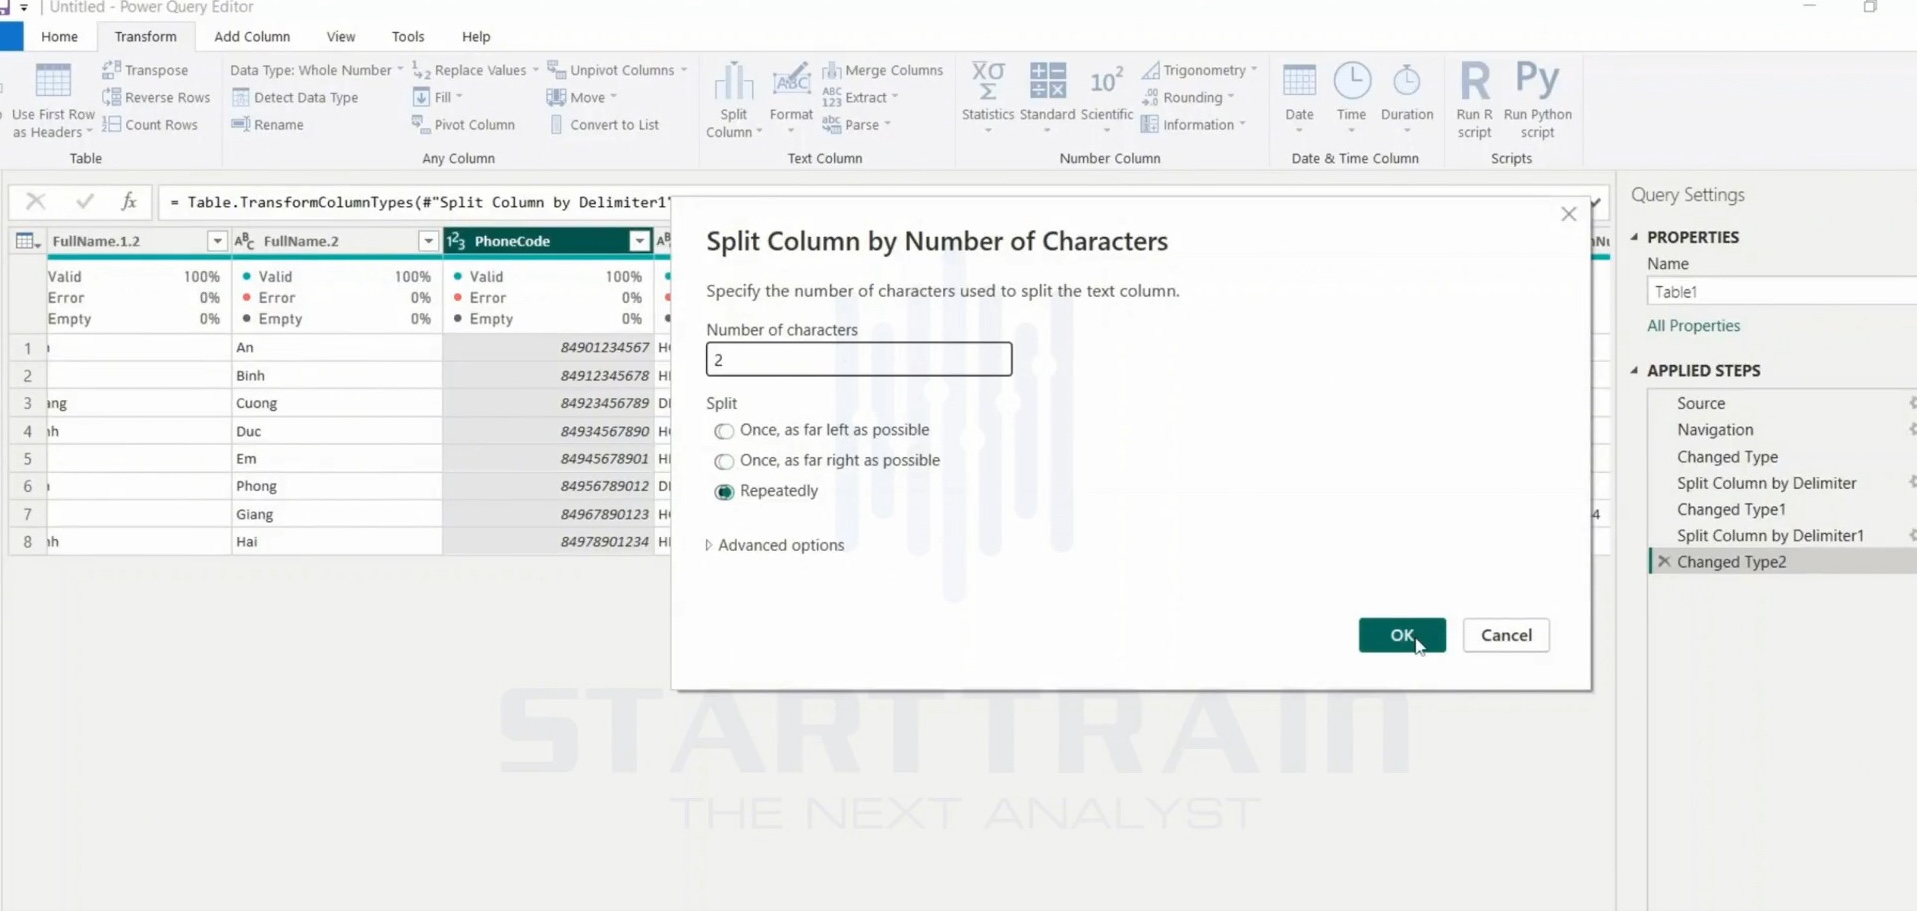Open the Data Type: Whole Number dropdown
The image size is (1917, 911).
click(x=316, y=70)
